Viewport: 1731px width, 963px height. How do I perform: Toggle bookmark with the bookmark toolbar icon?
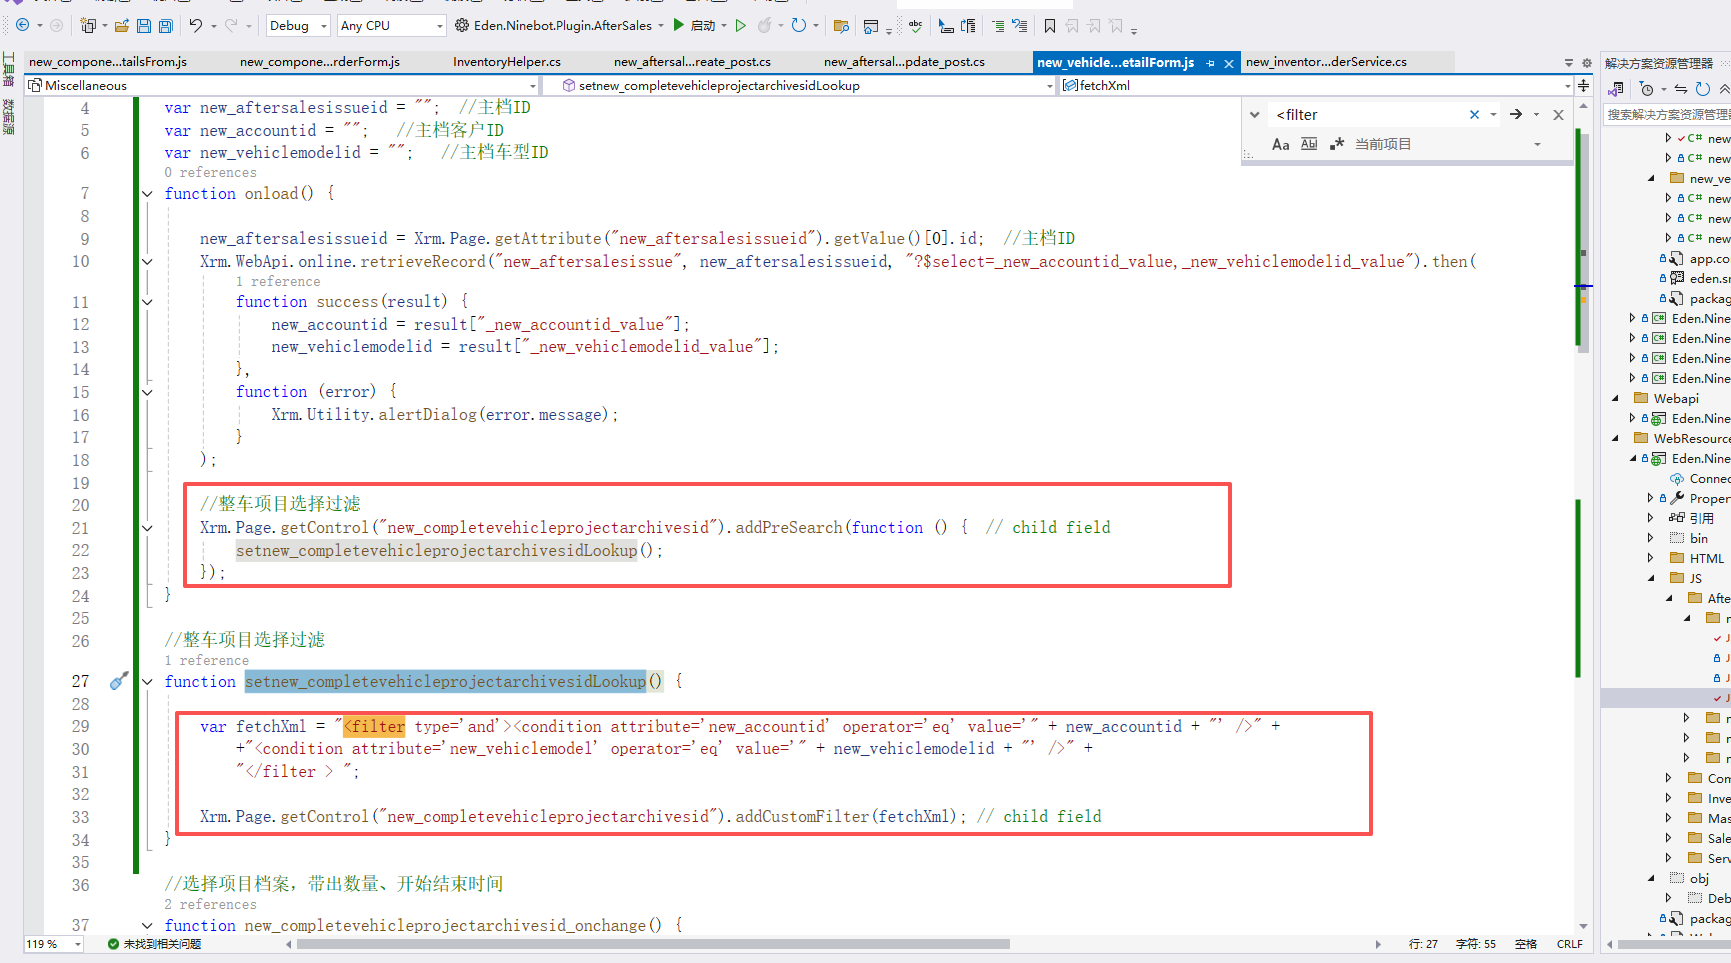click(x=1050, y=26)
